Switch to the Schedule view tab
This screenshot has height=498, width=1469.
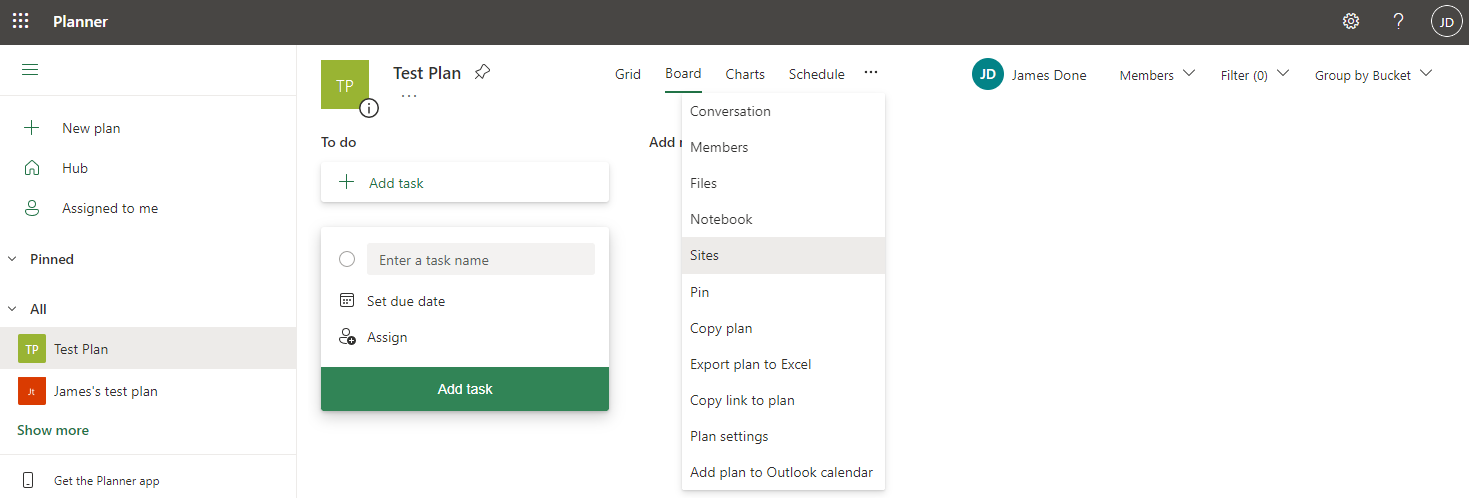(816, 74)
